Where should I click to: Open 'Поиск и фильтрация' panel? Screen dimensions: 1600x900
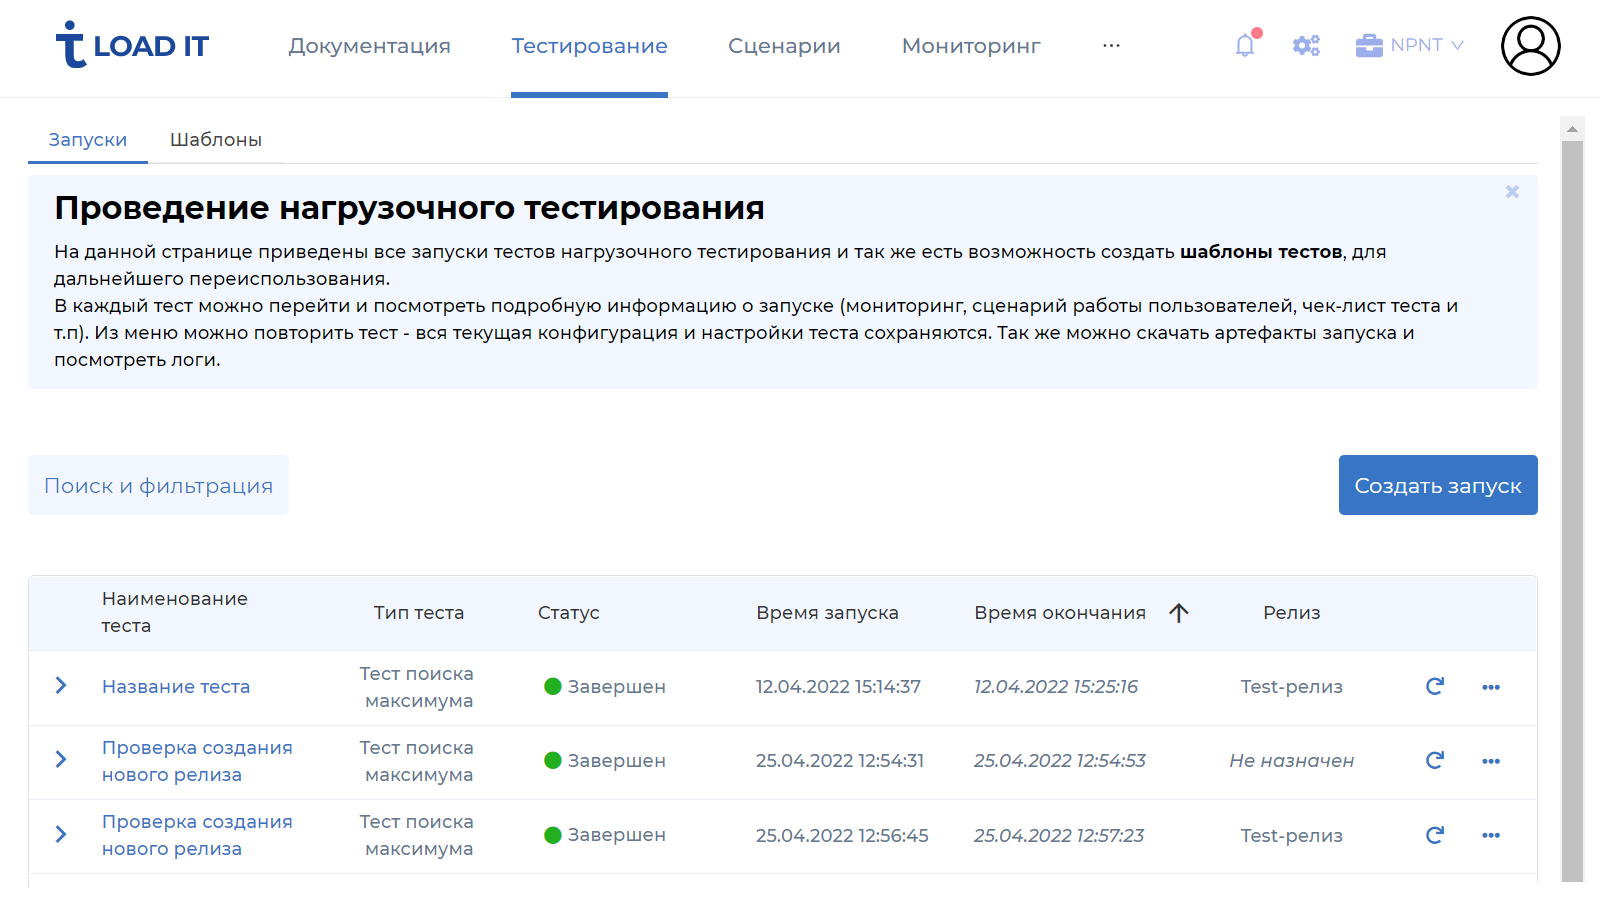pos(158,485)
